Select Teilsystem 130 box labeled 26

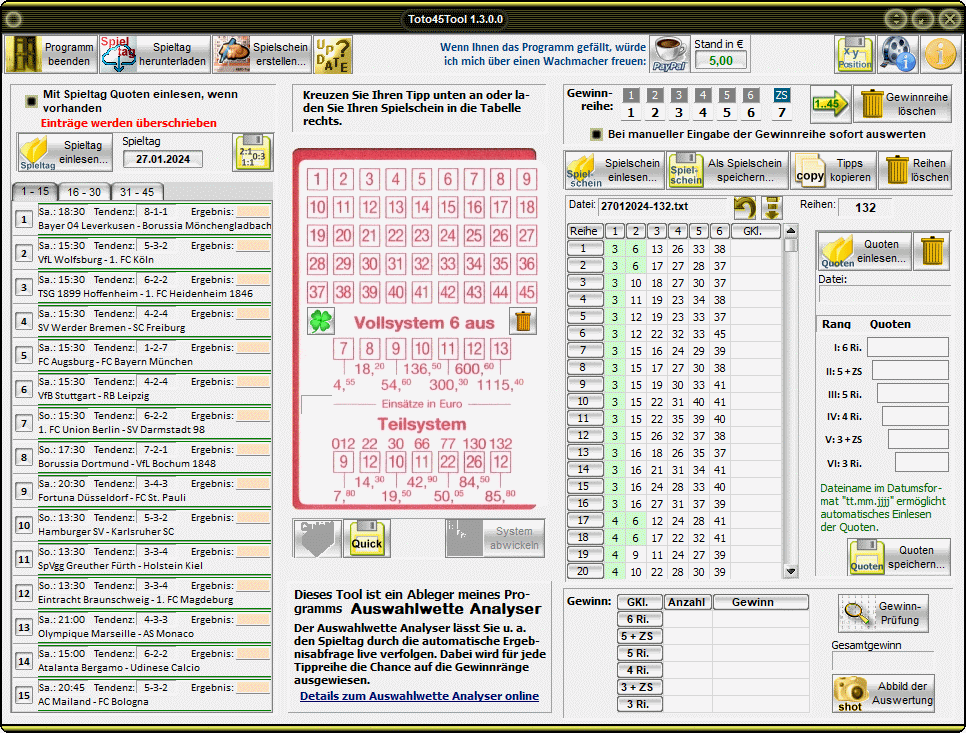point(474,462)
